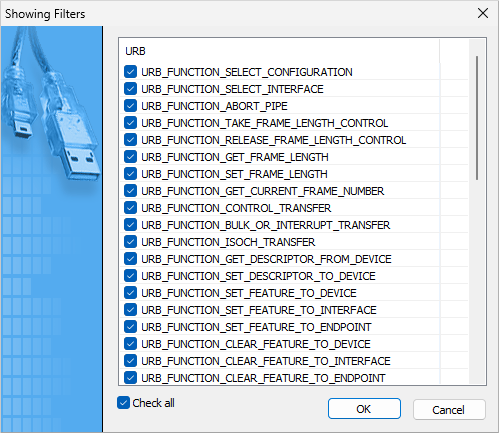499x433 pixels.
Task: Uncheck URB_FUNCTION_SET_DESCRIPTOR_TO_DEVICE checkbox
Action: [130, 276]
